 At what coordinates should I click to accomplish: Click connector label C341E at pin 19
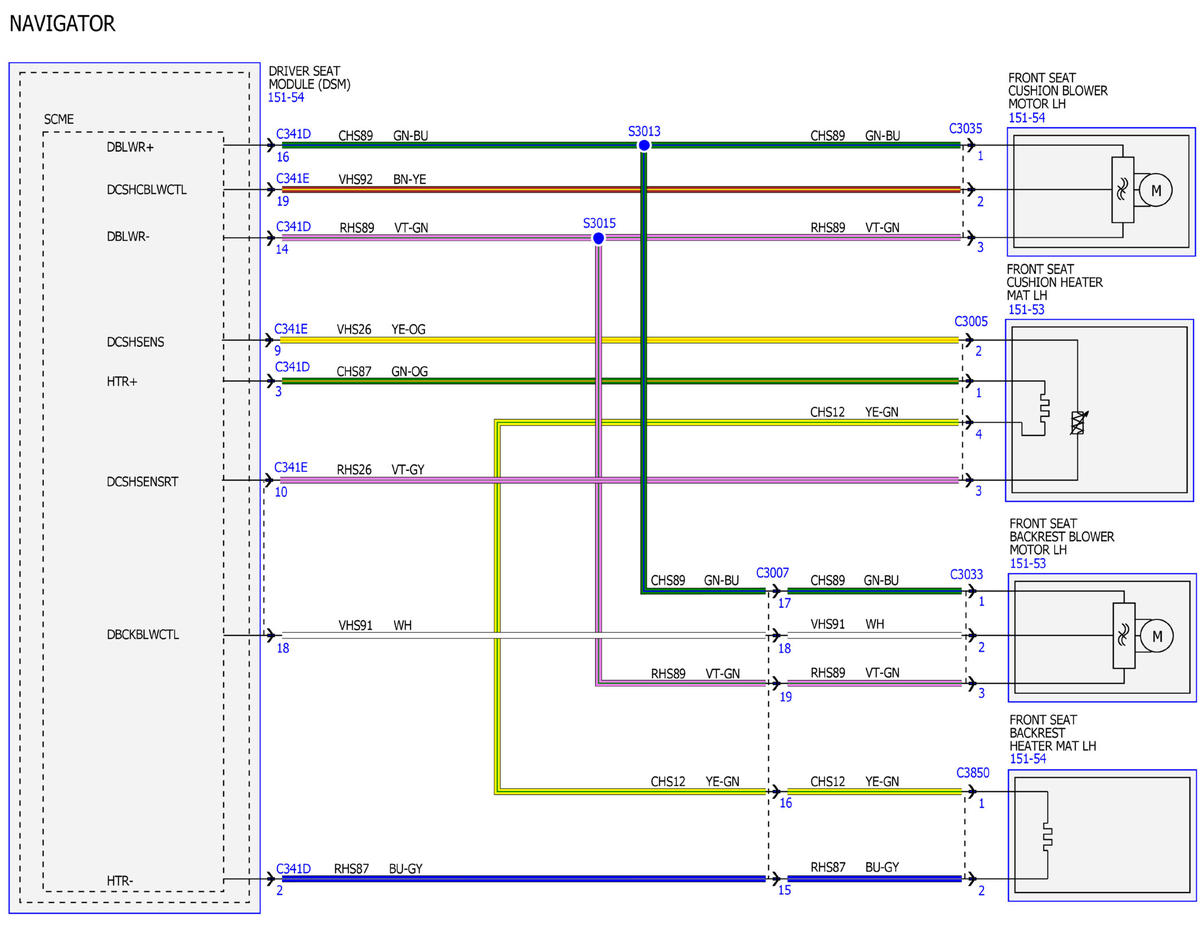[x=292, y=179]
